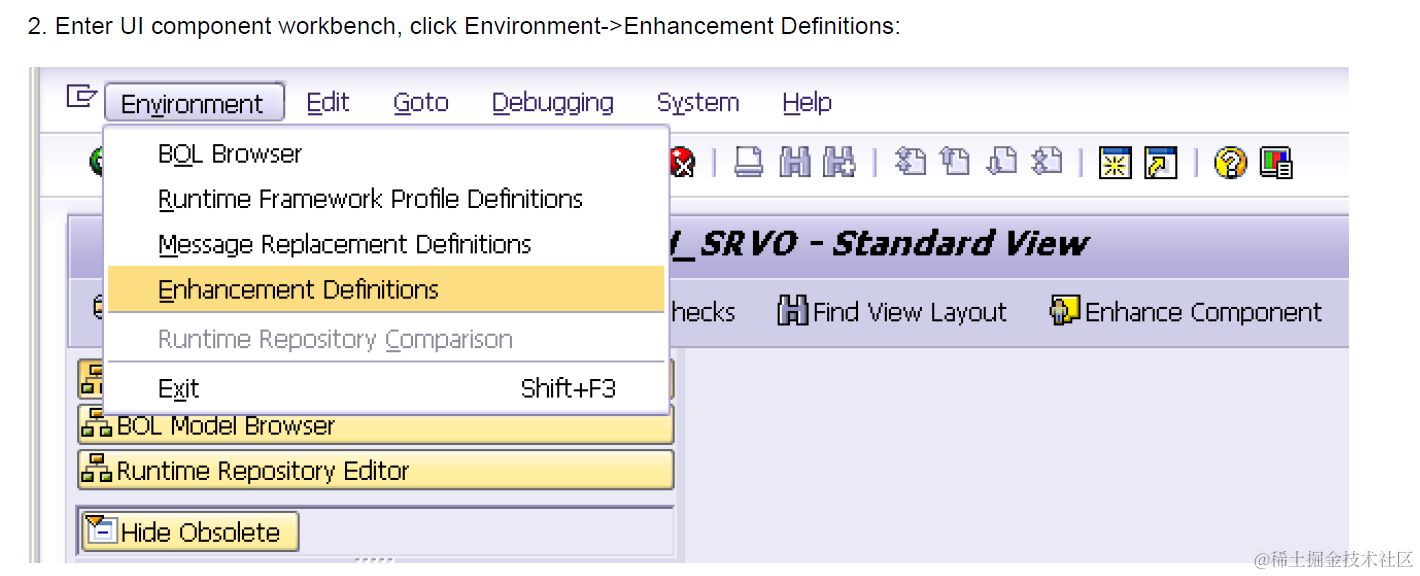Create new session icon with yellow star

(x=1115, y=163)
